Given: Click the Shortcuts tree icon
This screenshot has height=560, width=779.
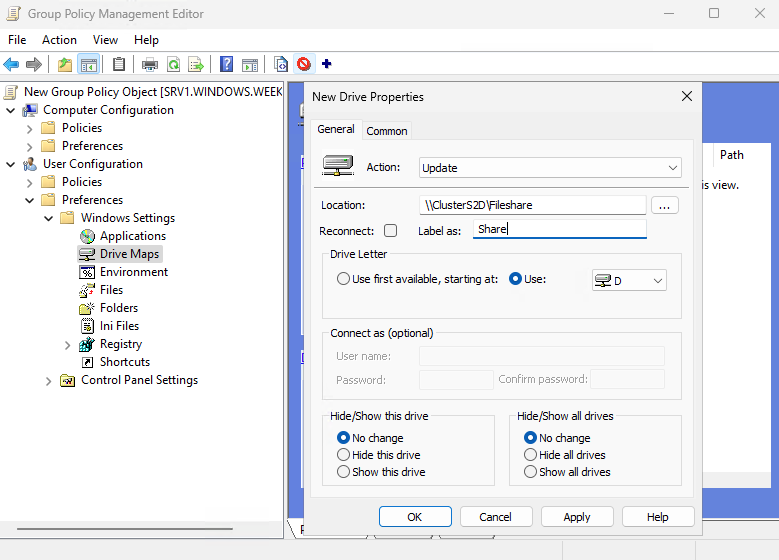Looking at the screenshot, I should click(87, 362).
